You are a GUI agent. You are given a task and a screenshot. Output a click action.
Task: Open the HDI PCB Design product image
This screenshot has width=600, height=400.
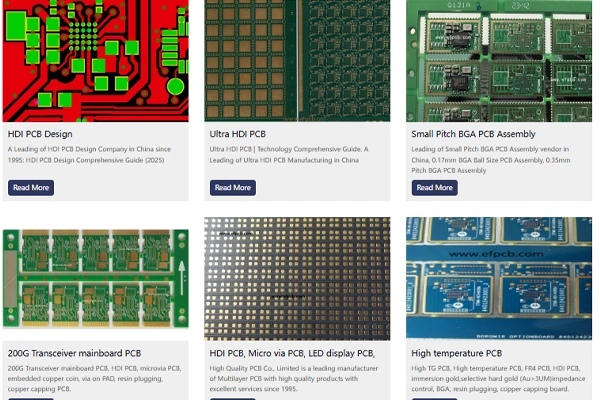pyautogui.click(x=96, y=61)
